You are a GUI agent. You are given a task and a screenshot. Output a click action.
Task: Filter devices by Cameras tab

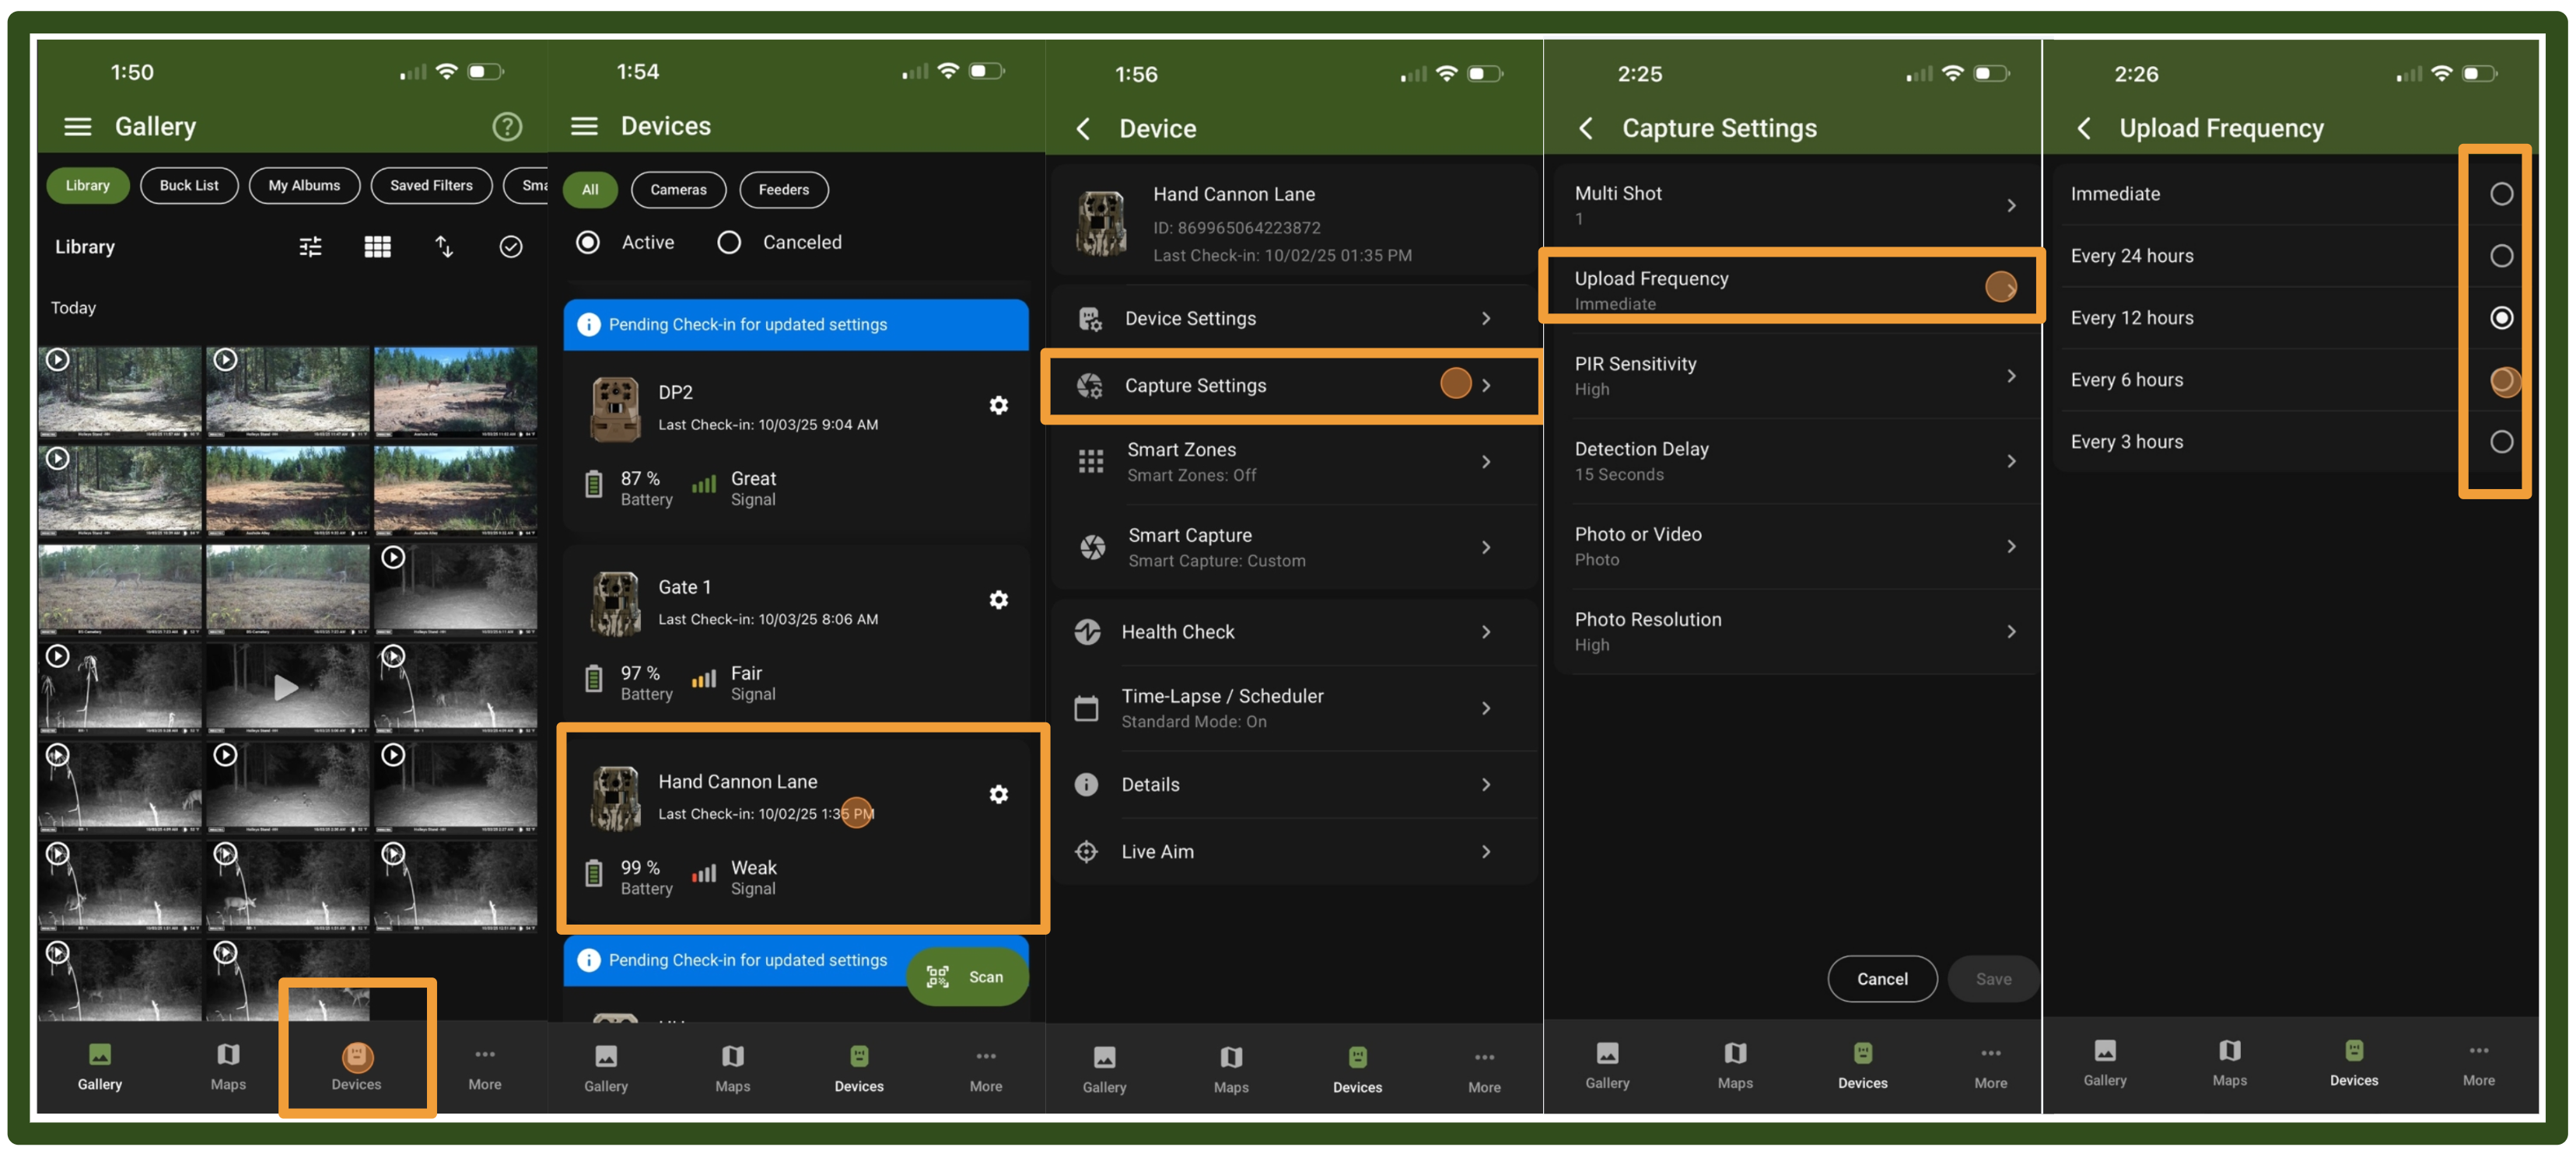click(x=678, y=190)
